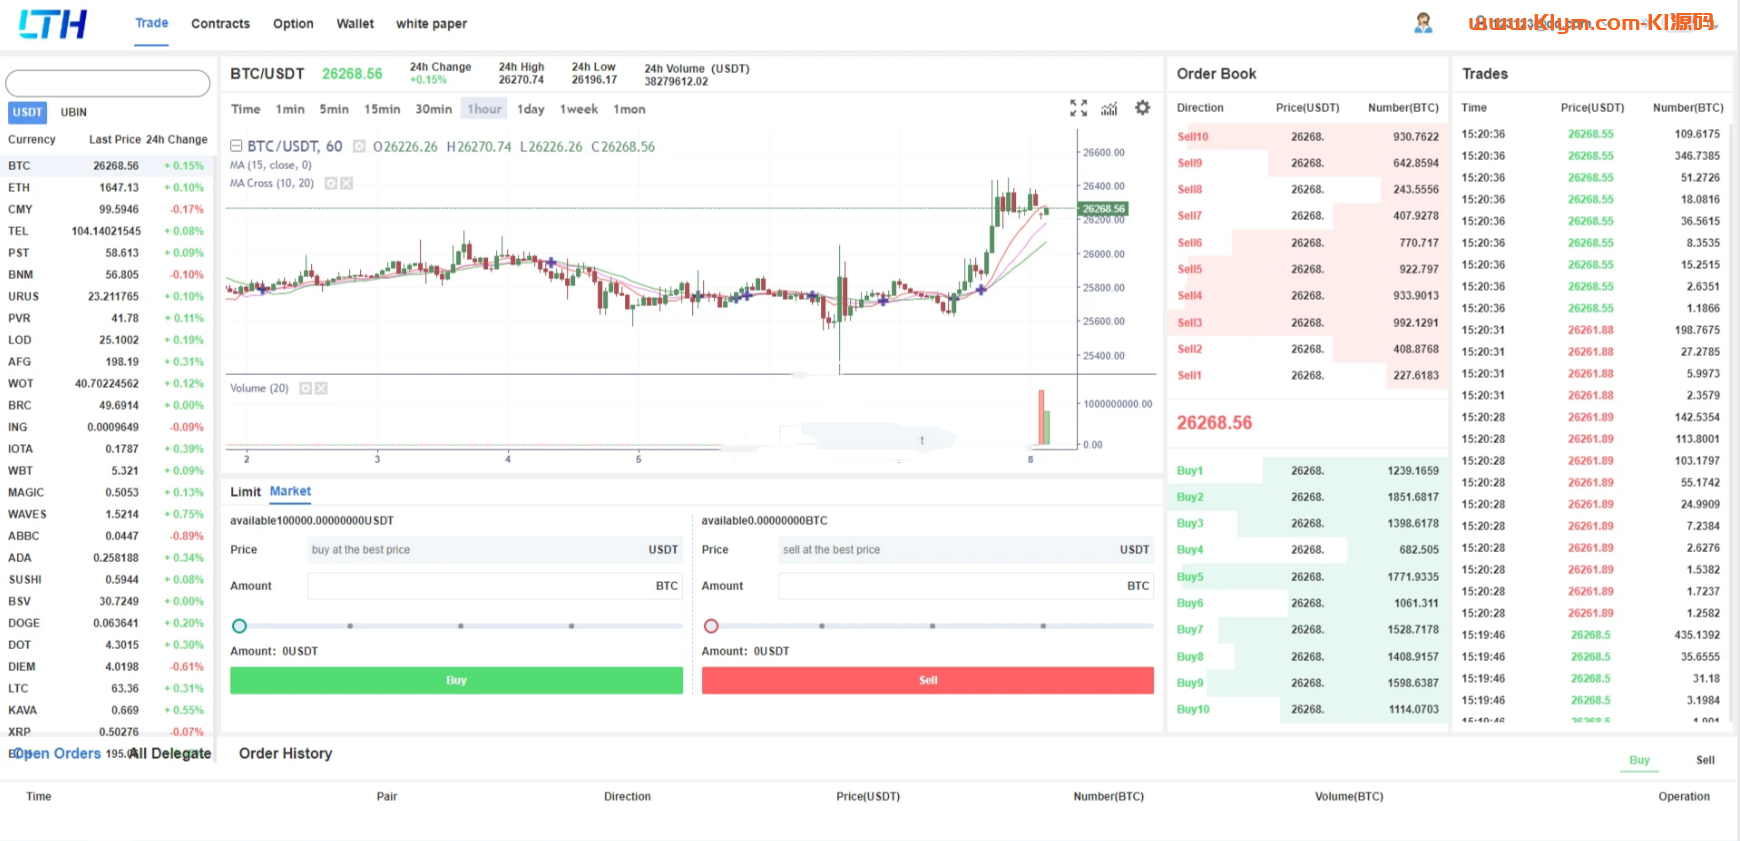
Task: Select MAGIC in currency list
Action: pos(108,493)
